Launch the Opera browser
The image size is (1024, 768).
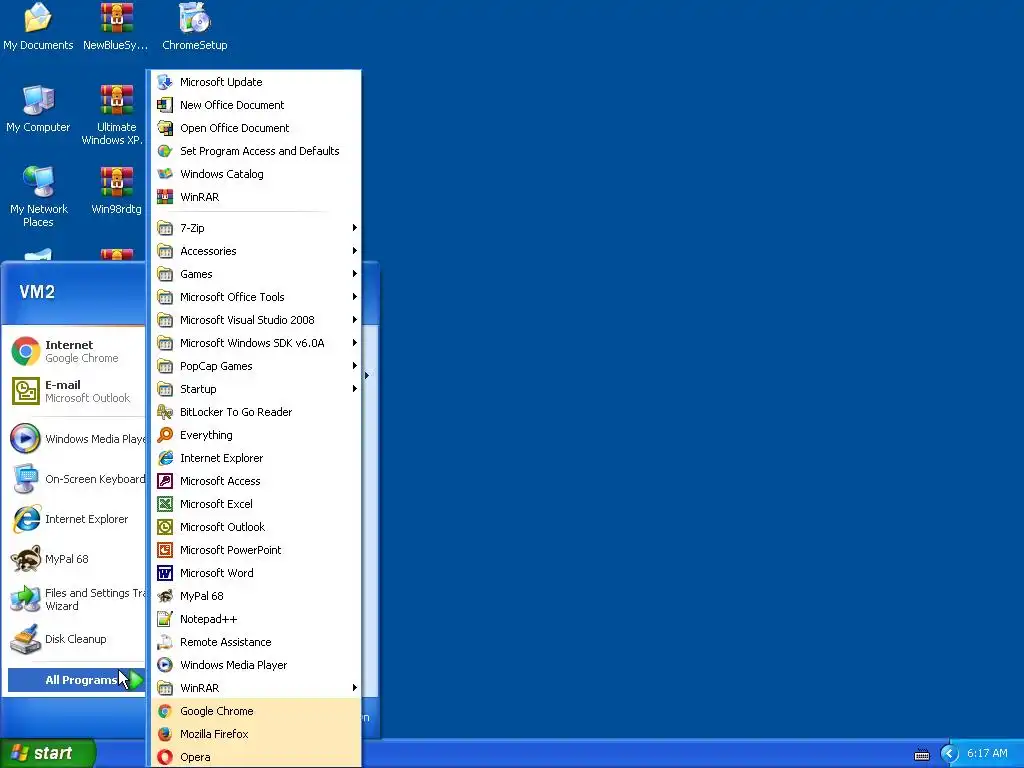pyautogui.click(x=255, y=757)
